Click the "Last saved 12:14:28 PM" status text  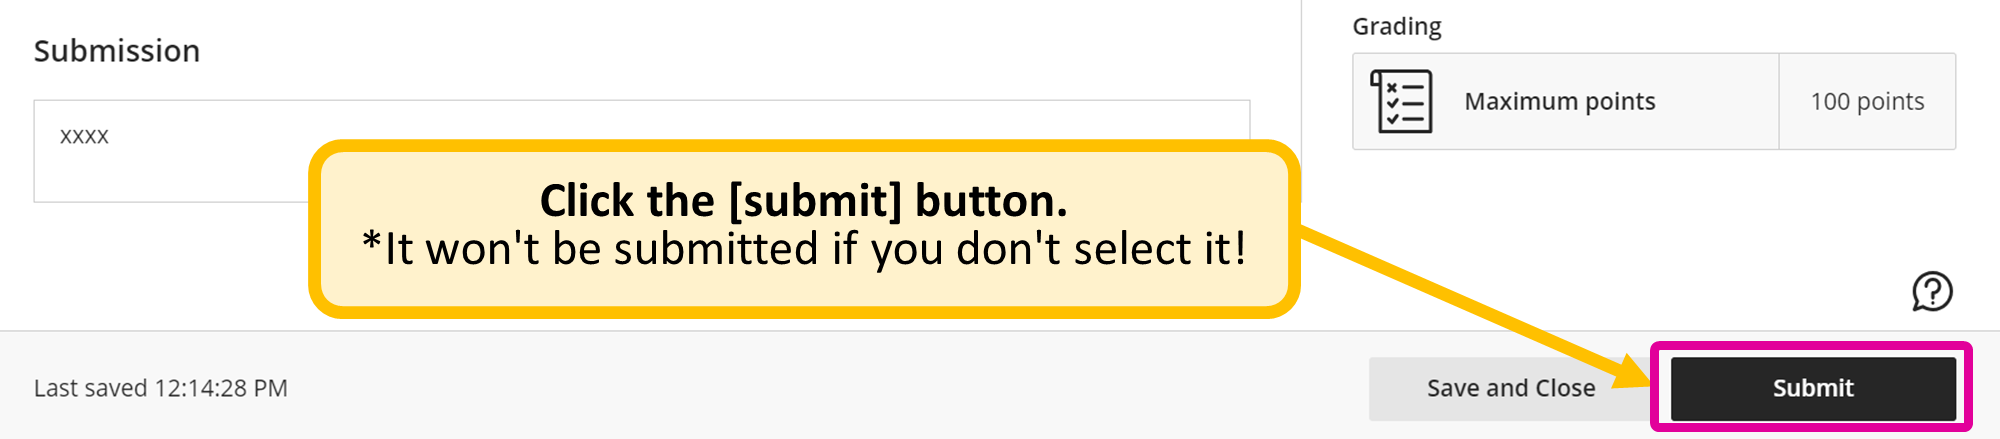click(x=160, y=388)
